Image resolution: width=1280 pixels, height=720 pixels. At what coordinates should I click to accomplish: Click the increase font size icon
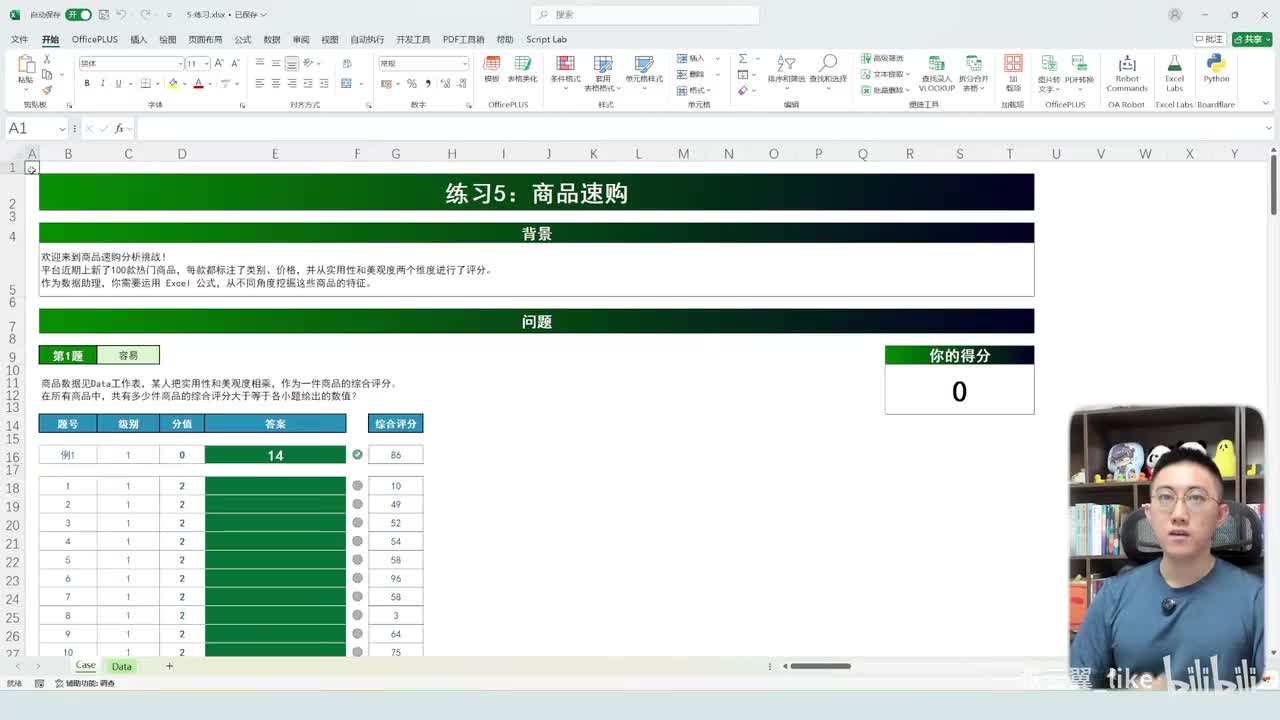[219, 63]
